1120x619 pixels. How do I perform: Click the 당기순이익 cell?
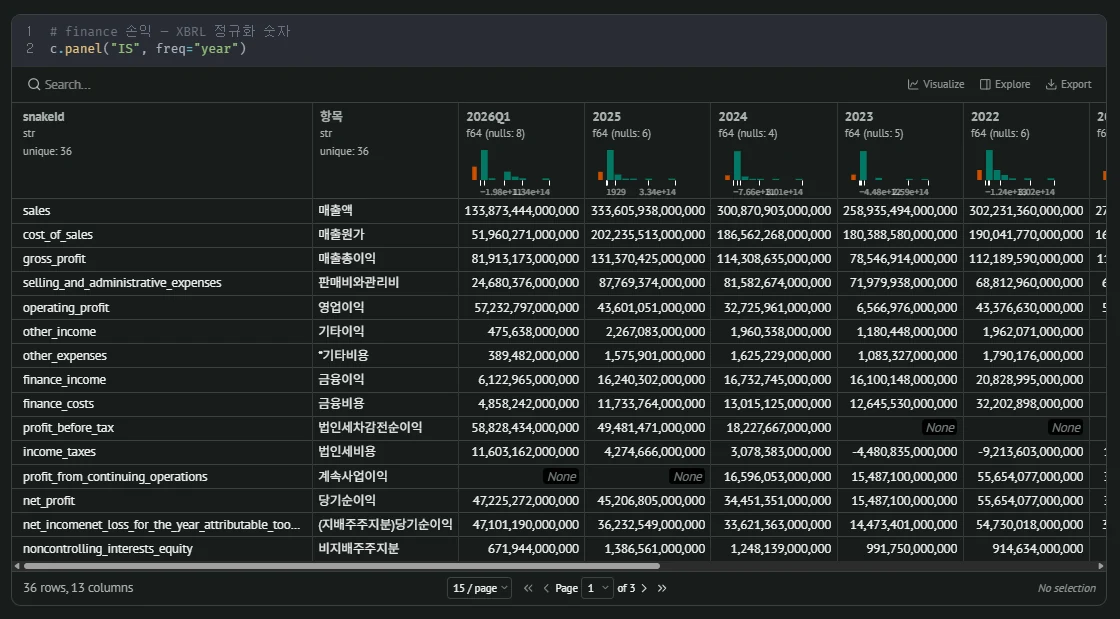click(x=386, y=501)
